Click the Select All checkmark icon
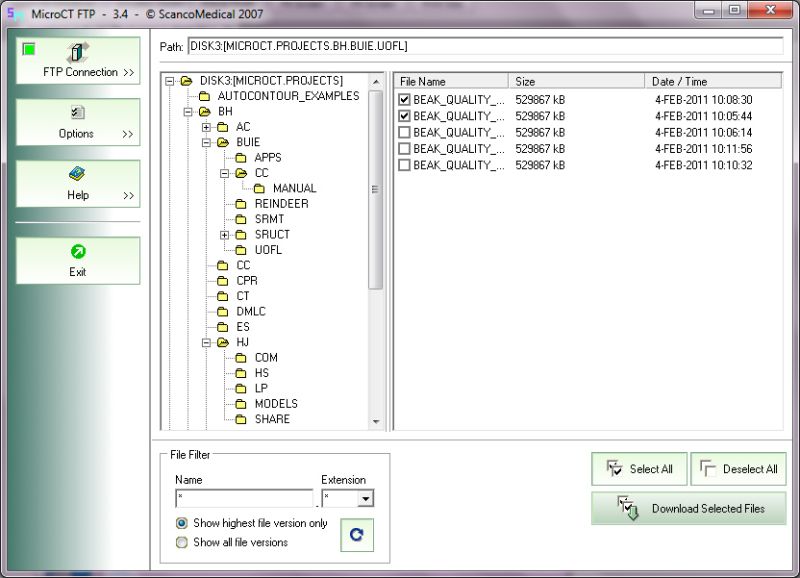The height and width of the screenshot is (578, 800). click(614, 468)
